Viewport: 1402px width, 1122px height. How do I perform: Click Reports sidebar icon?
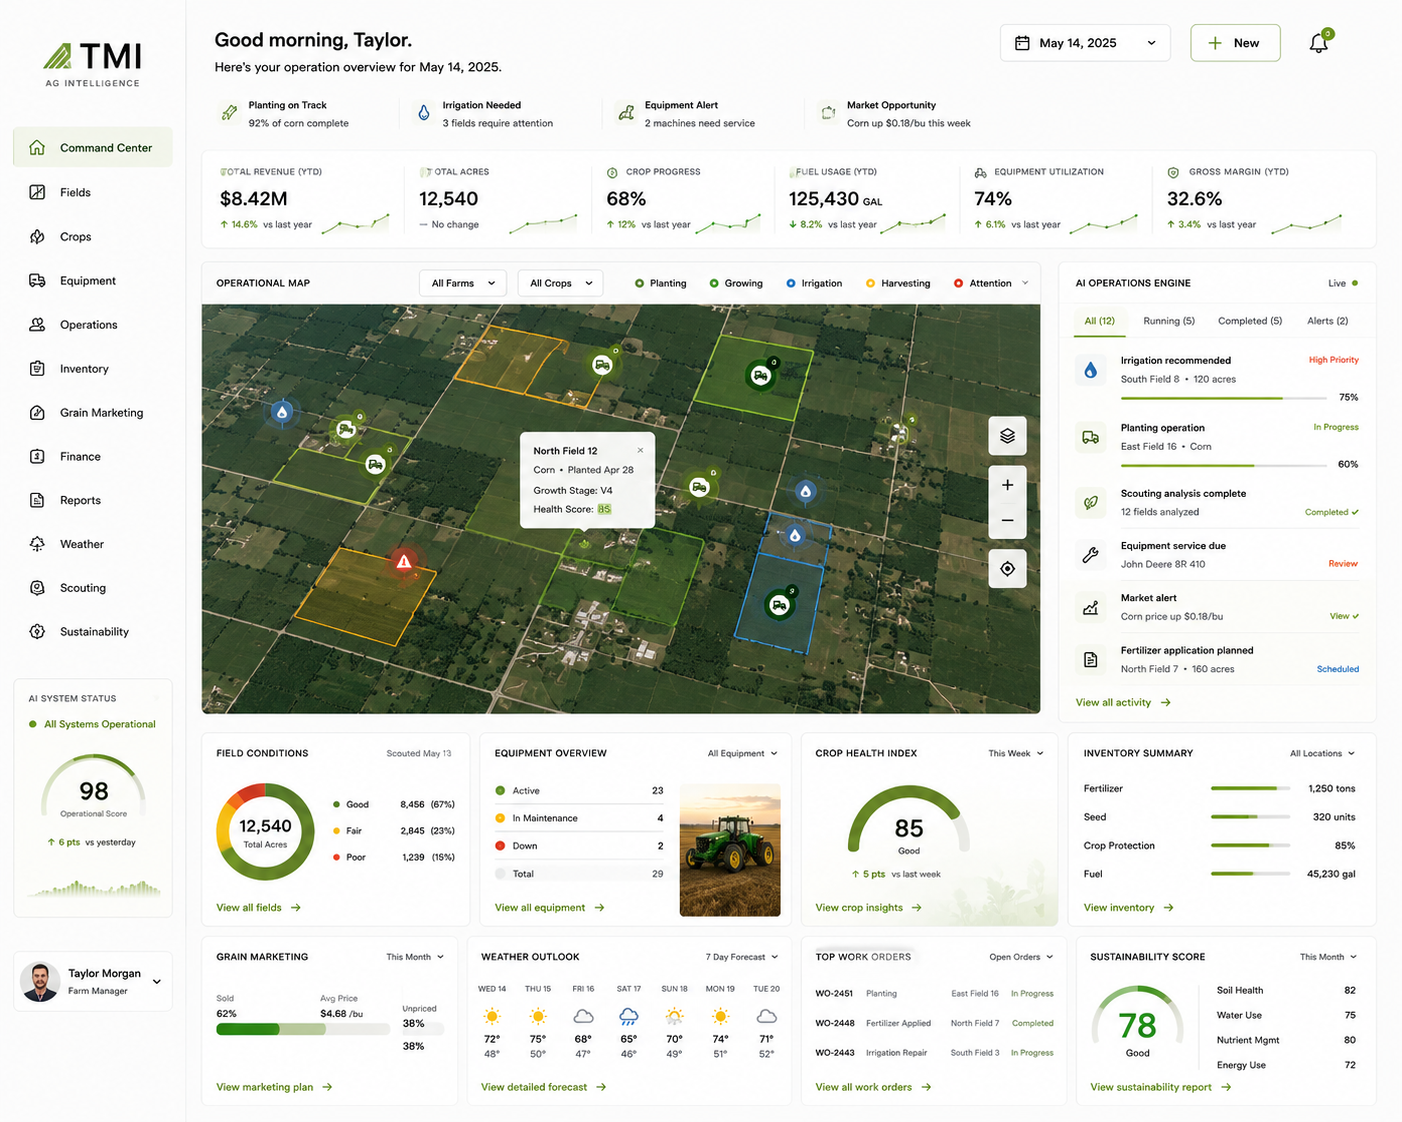[37, 500]
